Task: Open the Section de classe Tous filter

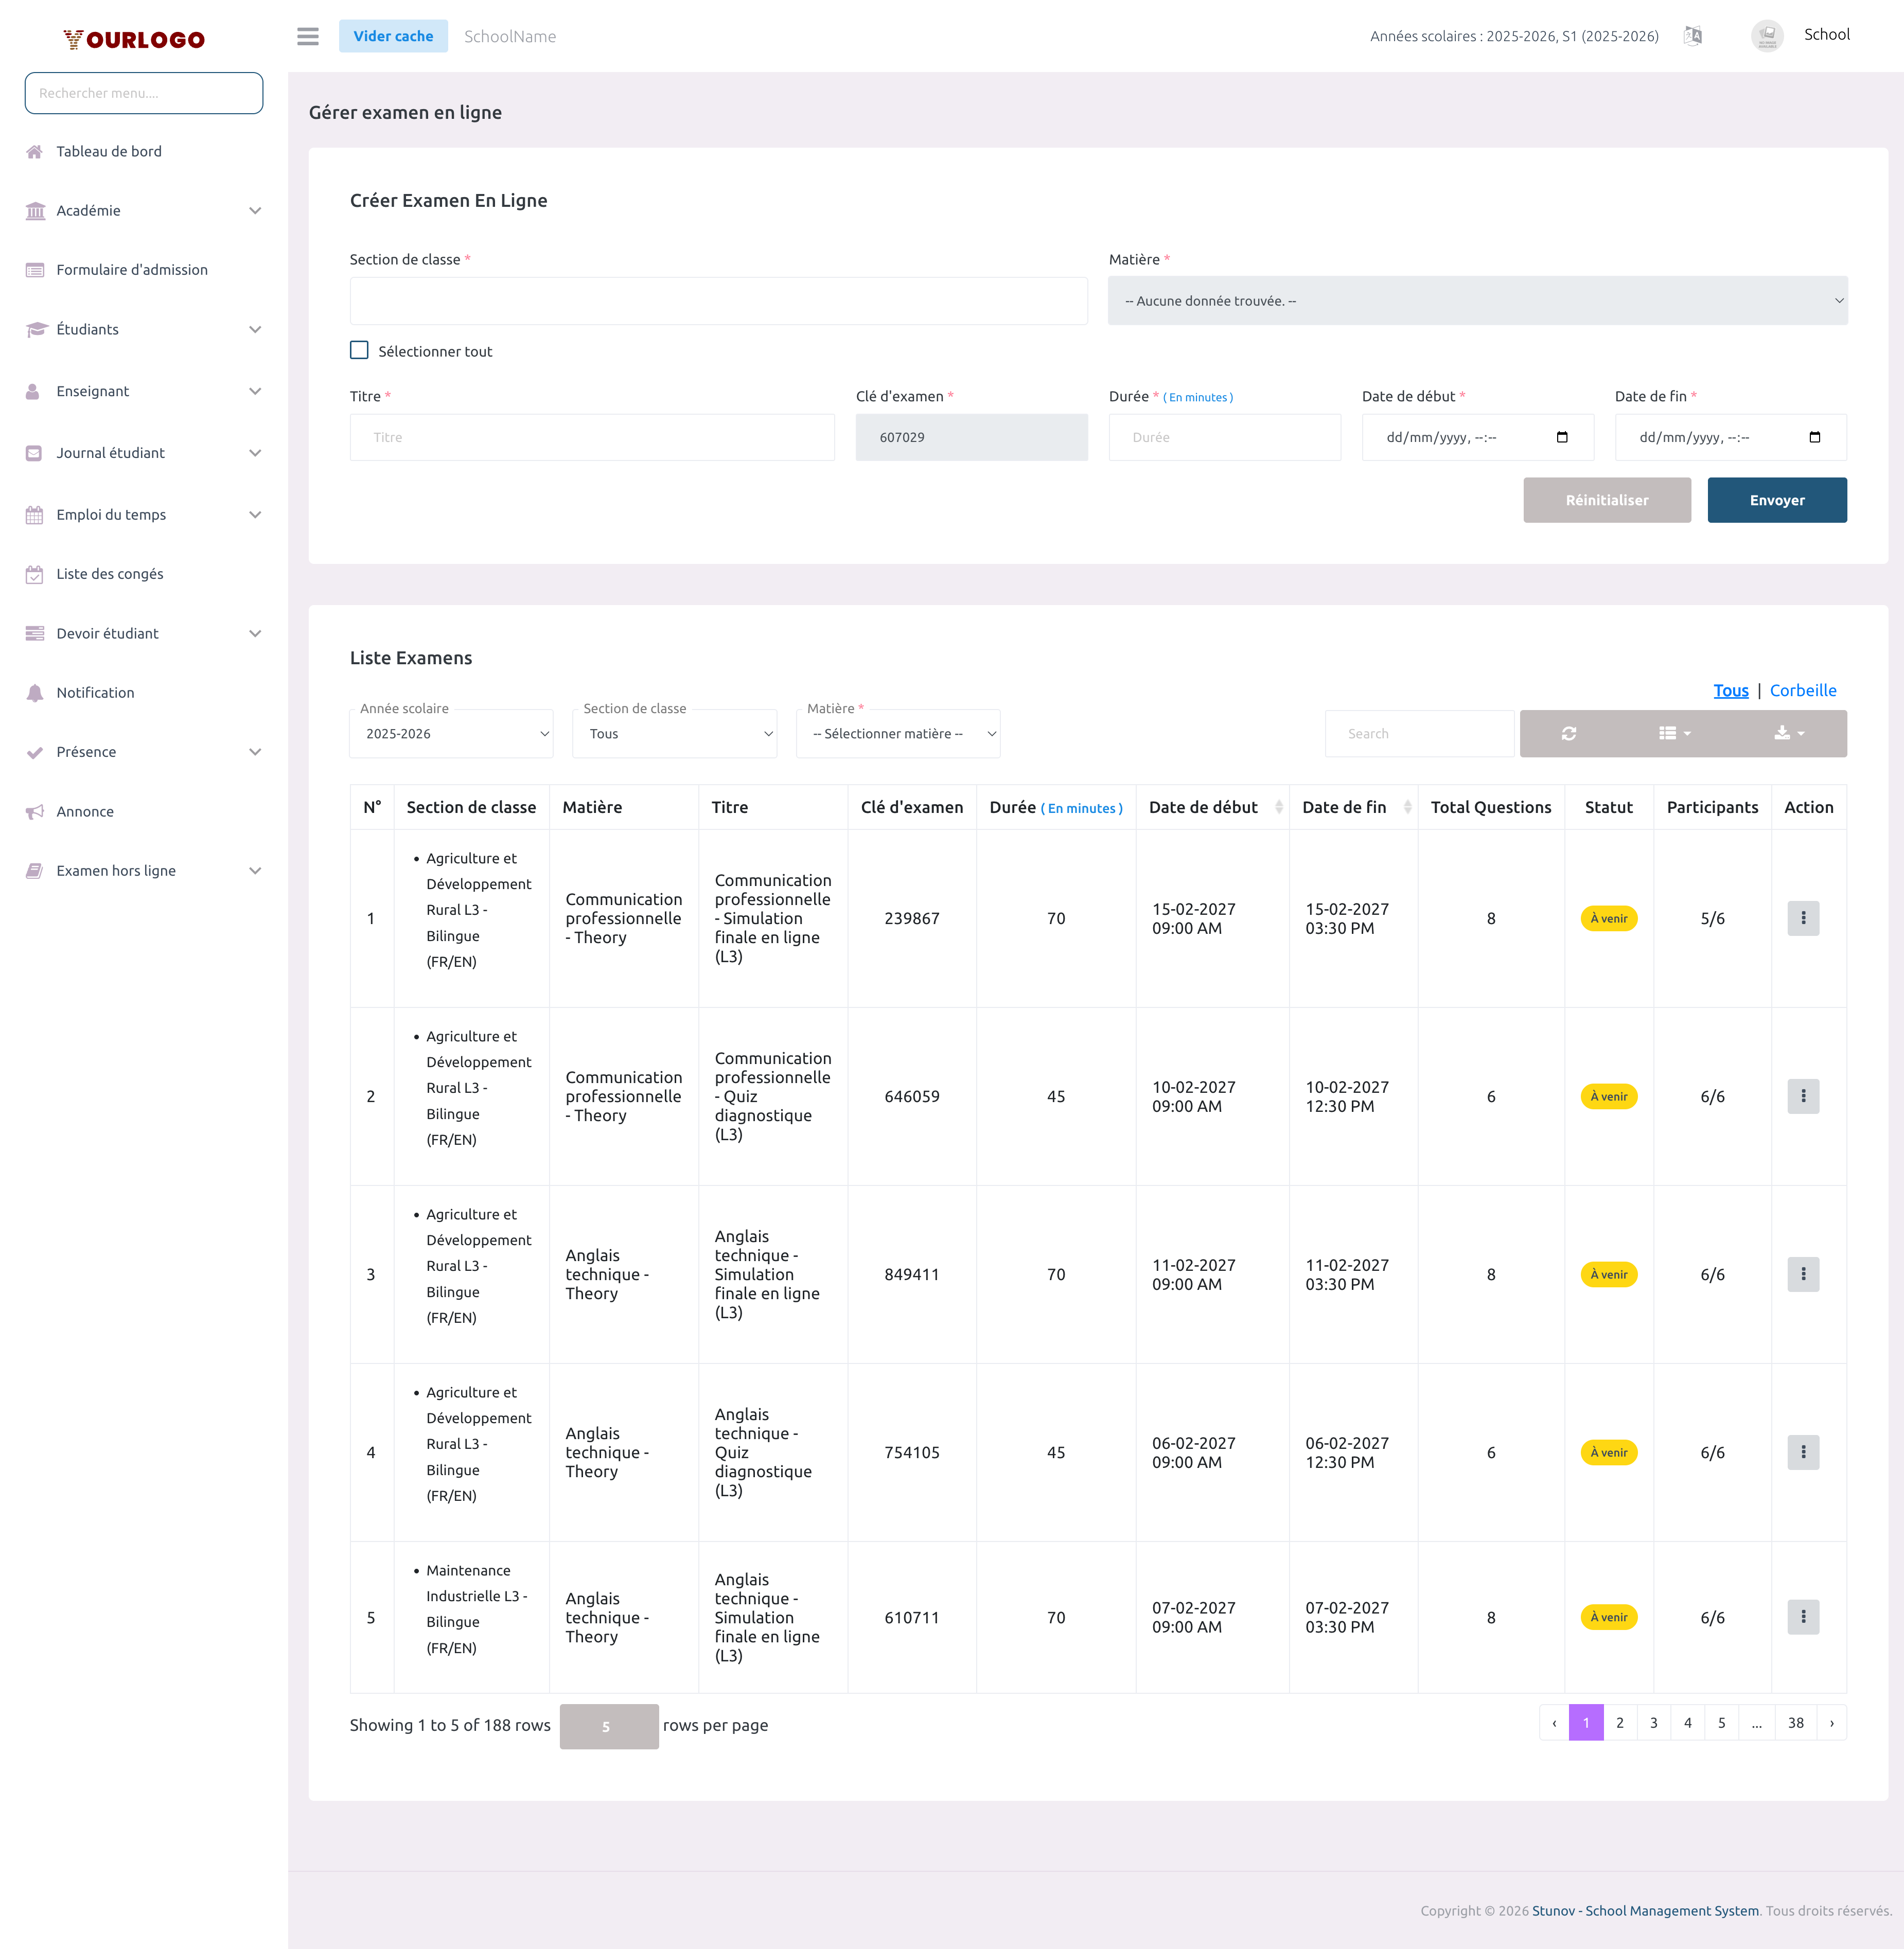Action: pyautogui.click(x=676, y=733)
